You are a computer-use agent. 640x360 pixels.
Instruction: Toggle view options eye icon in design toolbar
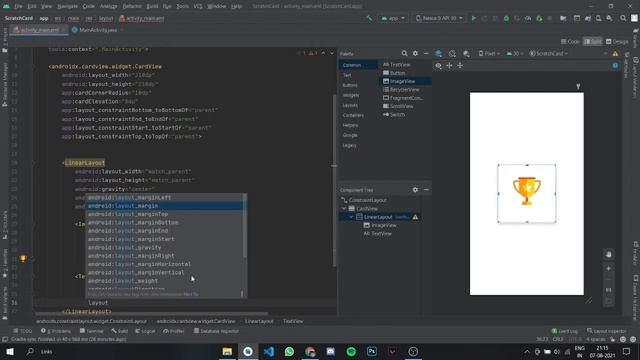tap(438, 65)
